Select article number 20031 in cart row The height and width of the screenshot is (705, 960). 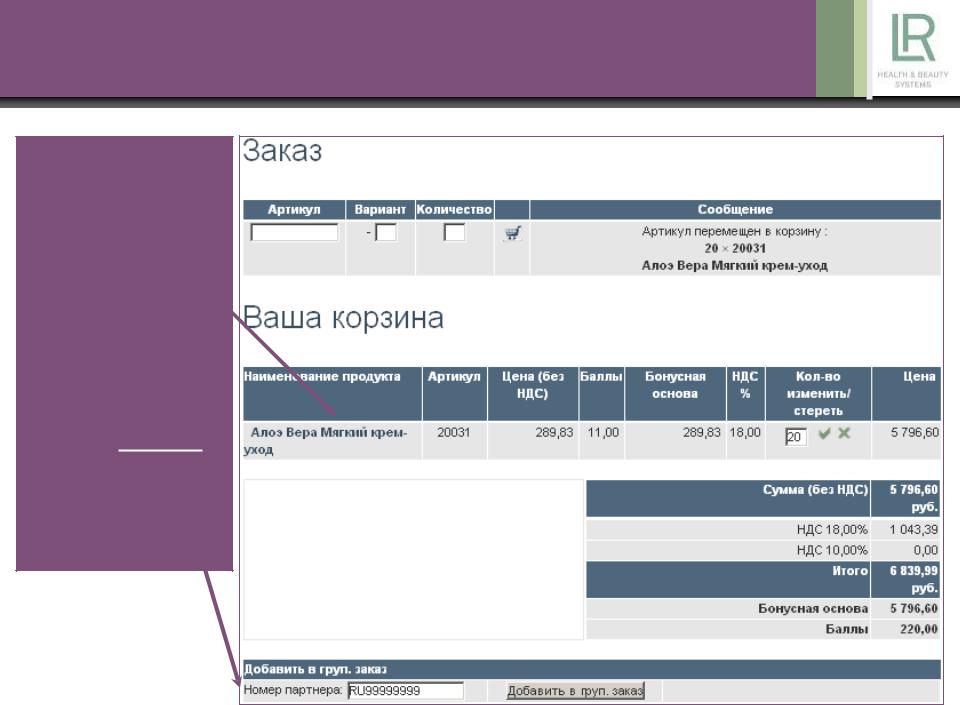454,433
